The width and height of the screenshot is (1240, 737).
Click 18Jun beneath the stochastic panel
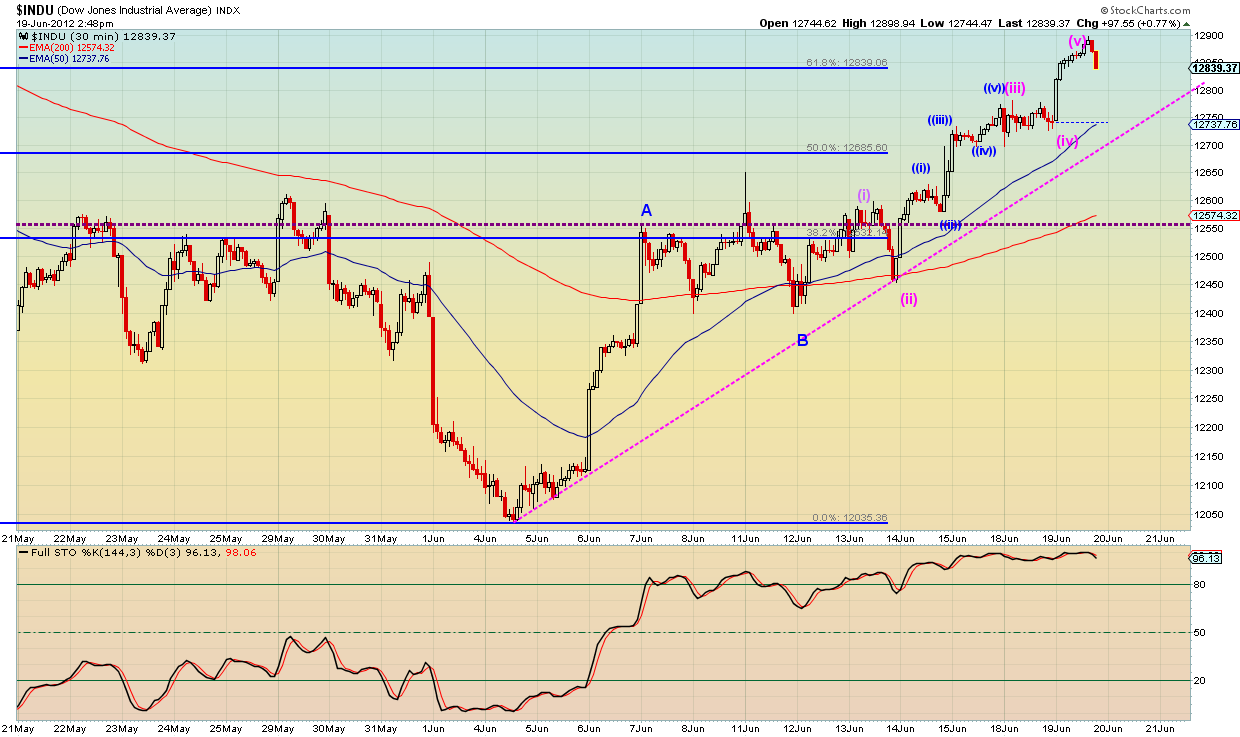[1004, 729]
